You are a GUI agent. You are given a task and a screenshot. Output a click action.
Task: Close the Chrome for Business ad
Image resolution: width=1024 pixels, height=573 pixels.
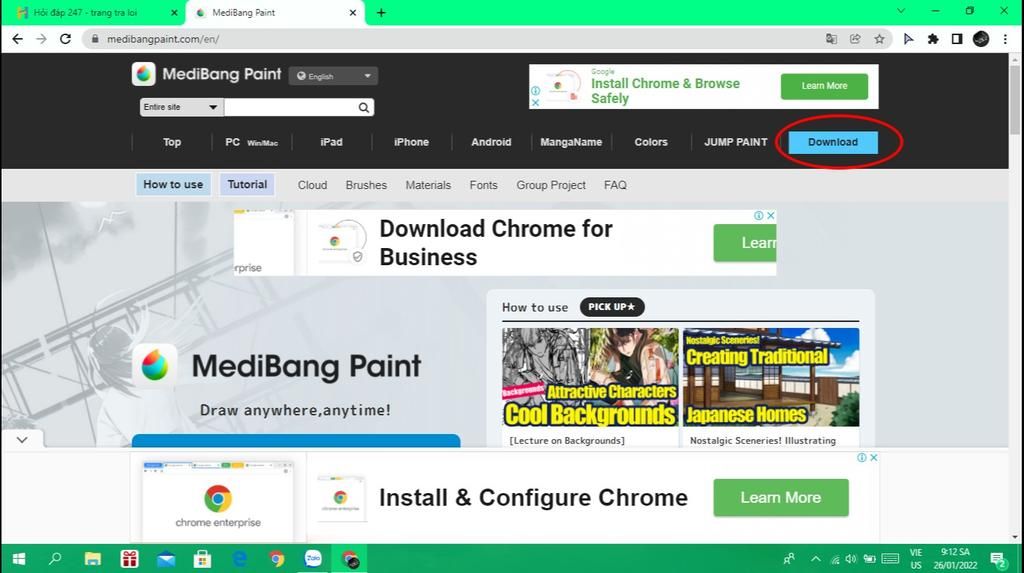(x=771, y=215)
